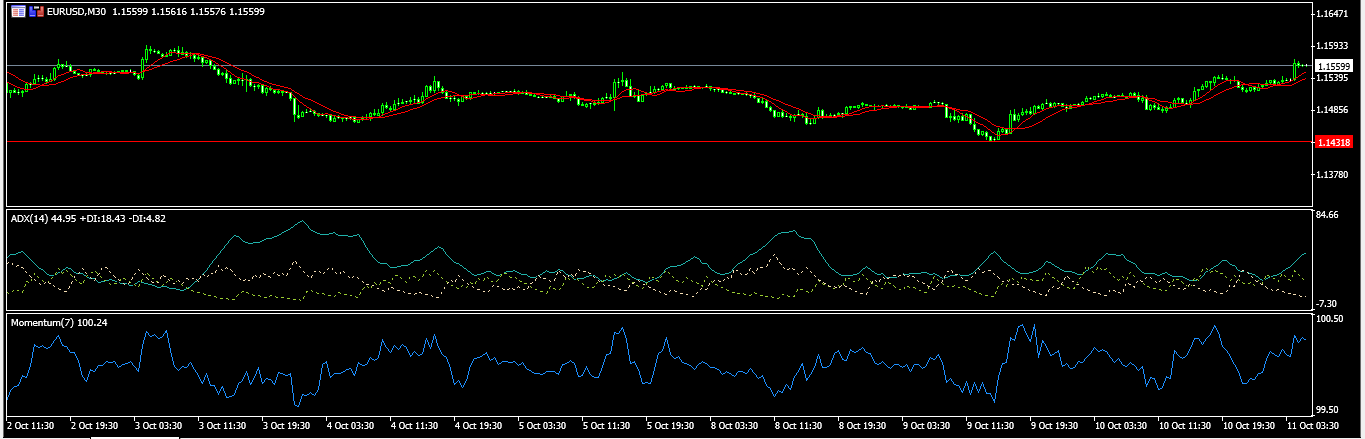Click the 100.50 Momentum scale value
This screenshot has width=1365, height=439.
click(x=1331, y=319)
